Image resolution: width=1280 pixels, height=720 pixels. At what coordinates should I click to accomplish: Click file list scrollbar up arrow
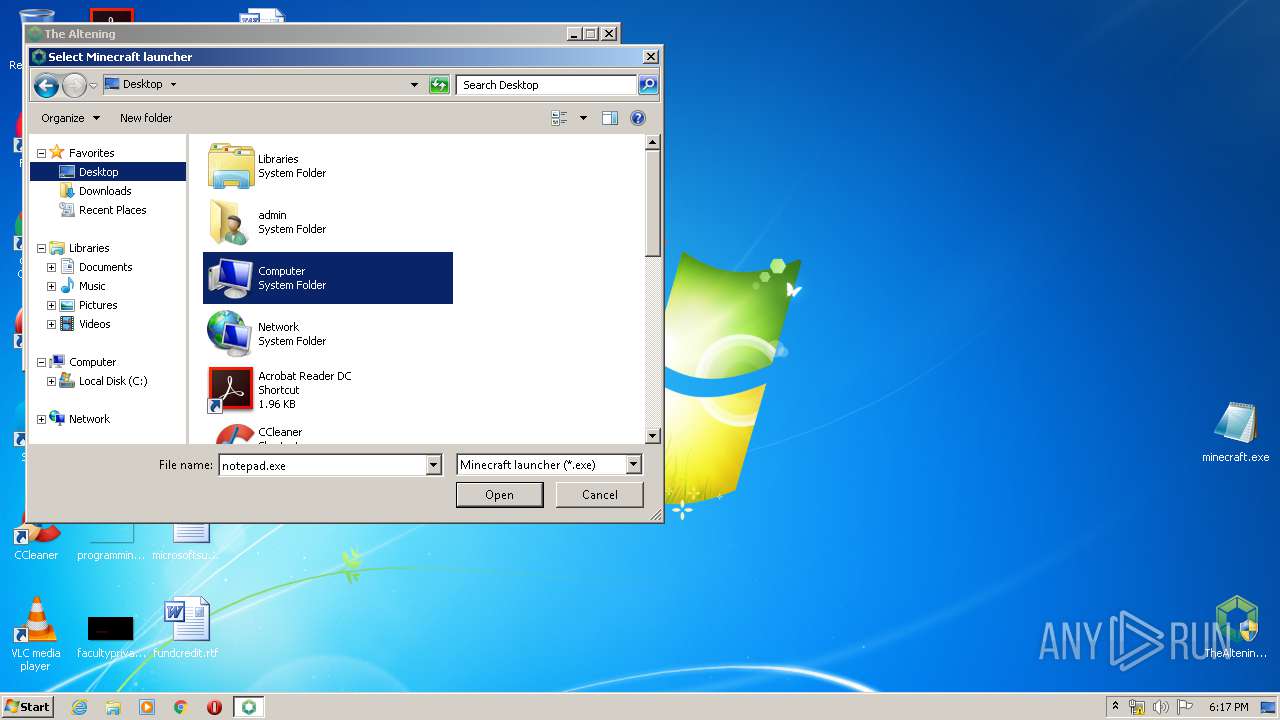(653, 142)
